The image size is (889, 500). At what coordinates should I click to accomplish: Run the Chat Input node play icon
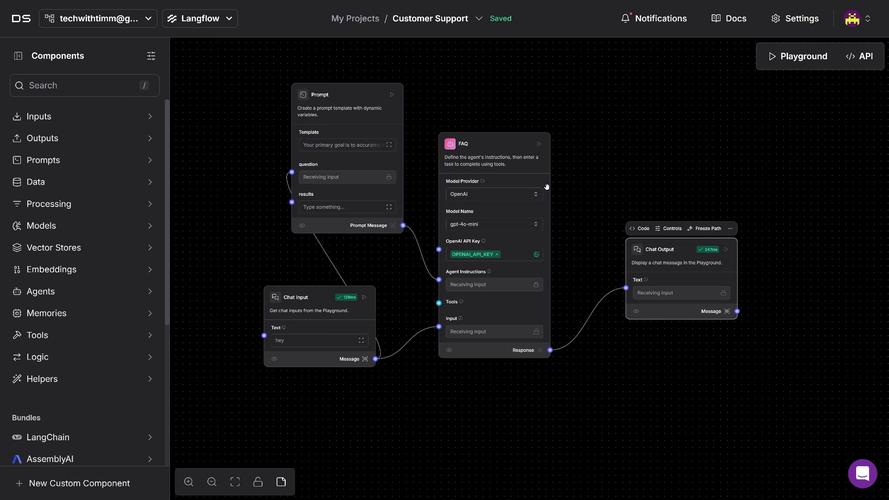[365, 297]
